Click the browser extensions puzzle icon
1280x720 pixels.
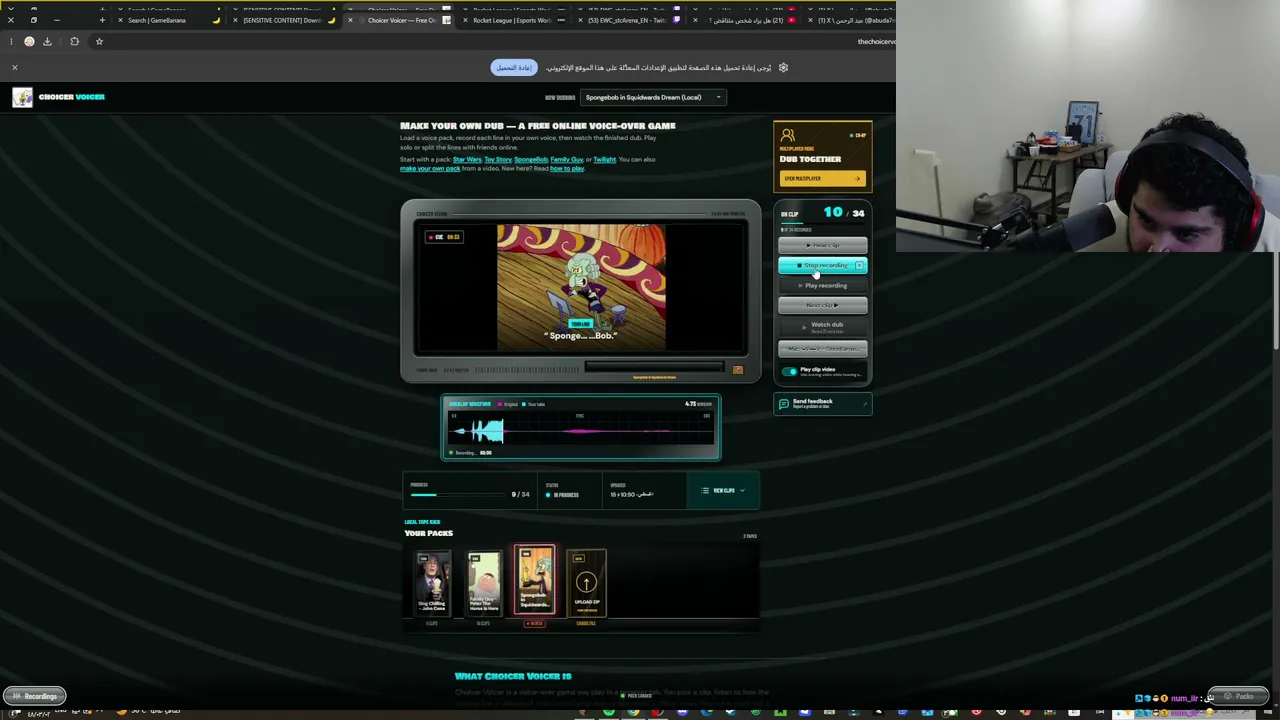(x=74, y=41)
